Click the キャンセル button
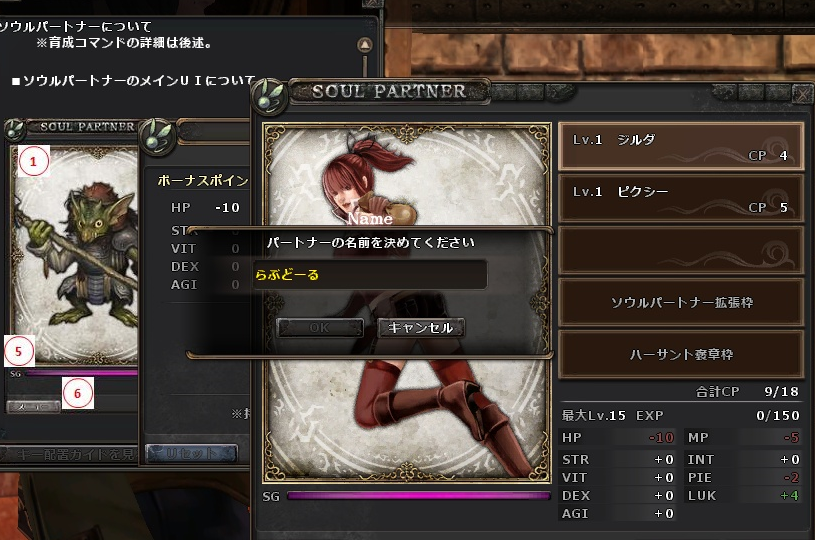 [x=420, y=327]
